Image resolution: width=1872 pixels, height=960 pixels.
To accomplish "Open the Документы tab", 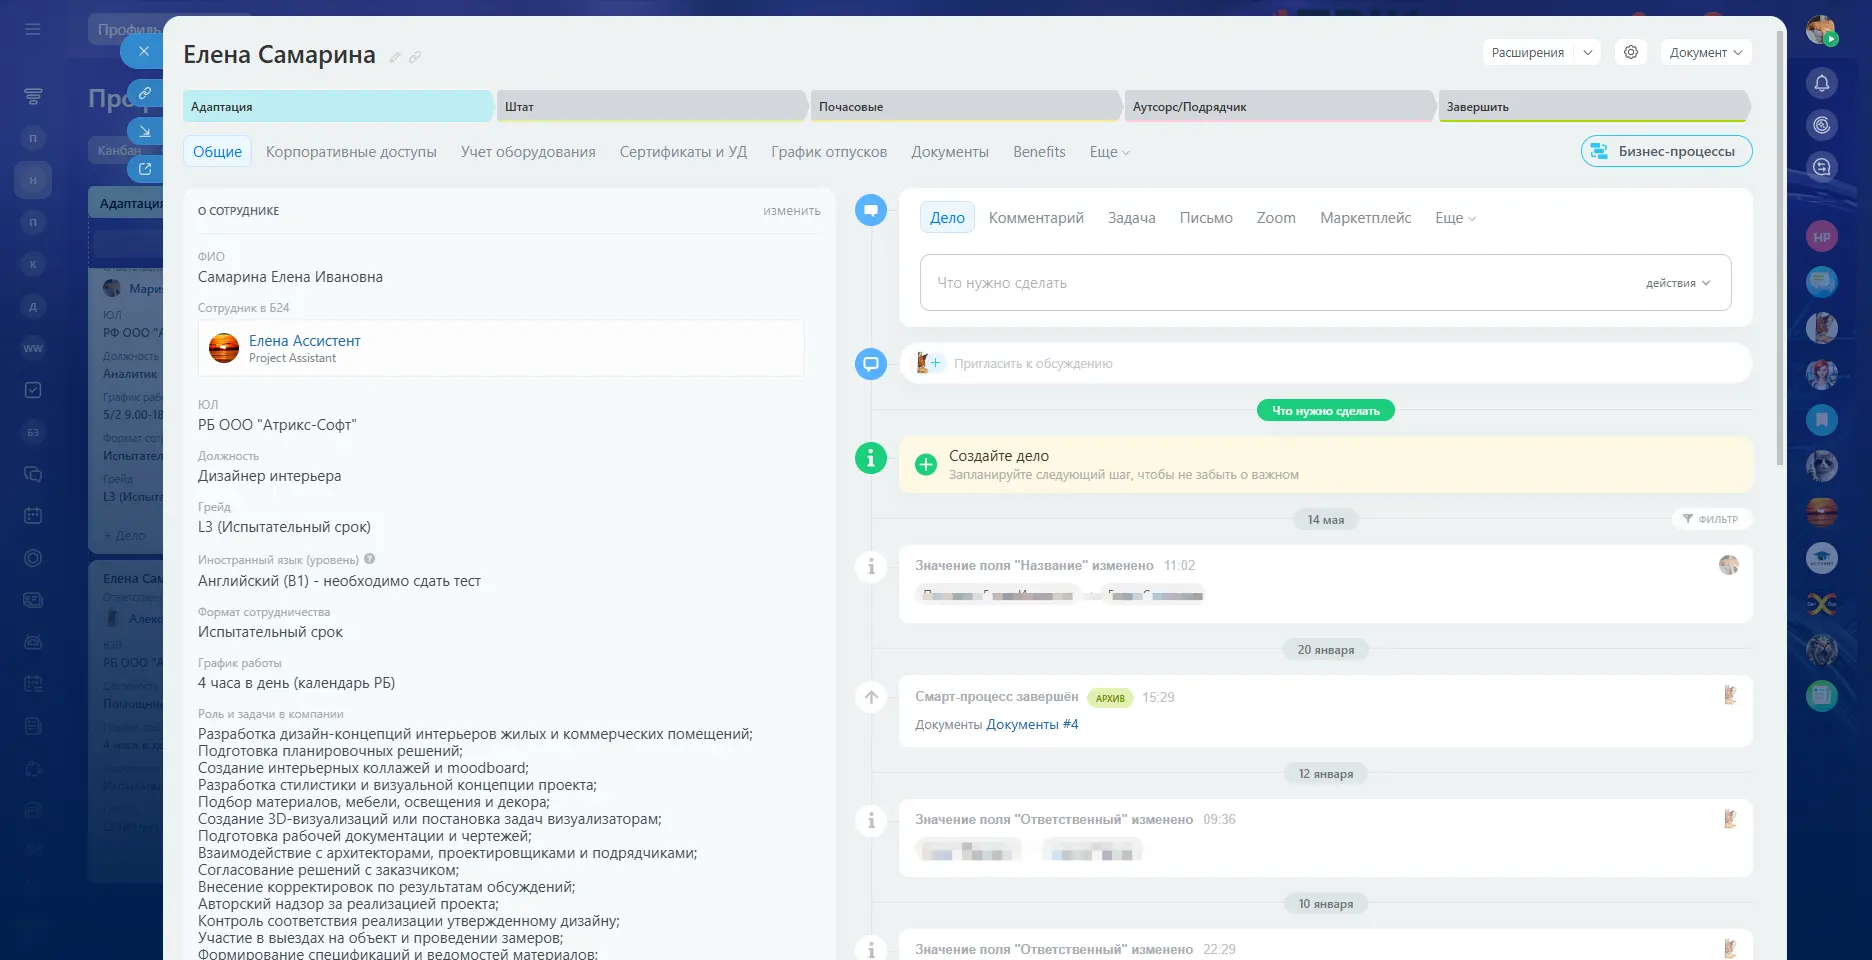I will [x=950, y=152].
